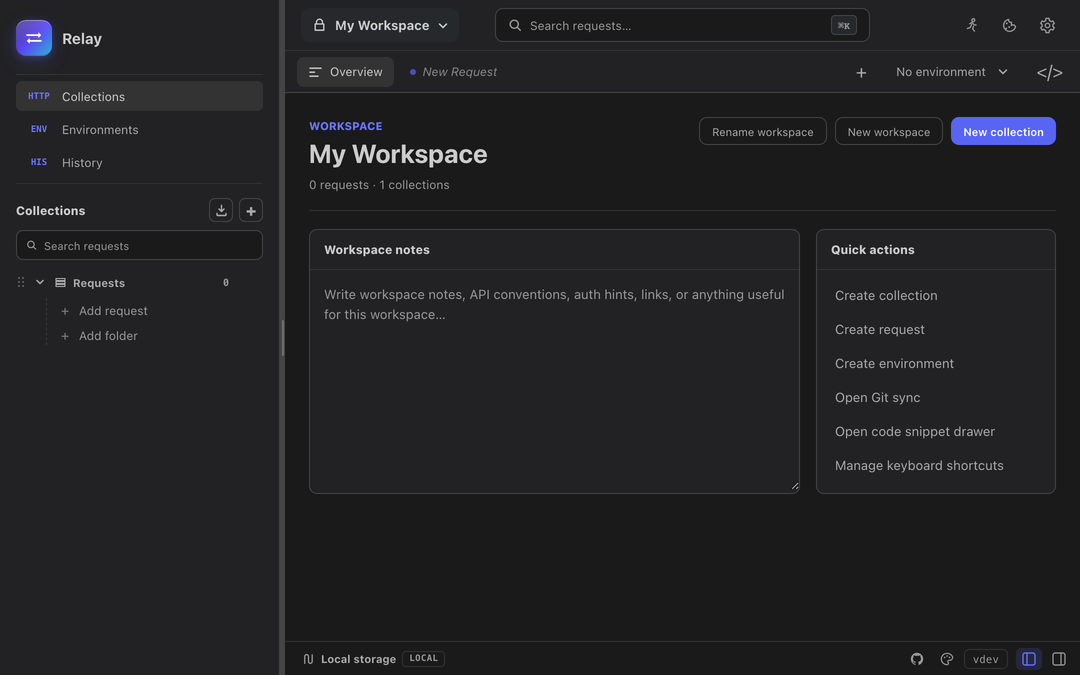Screen dimensions: 1080x675
Task: Click the New workspace button
Action: click(889, 132)
